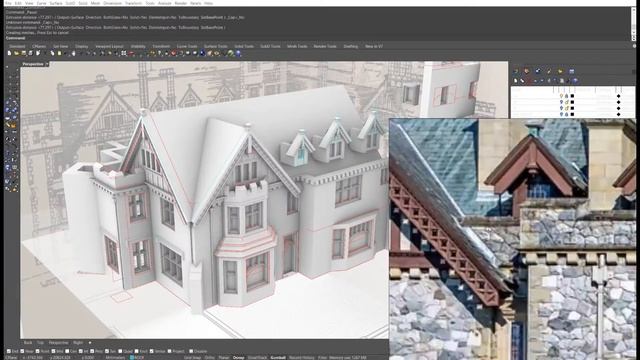Open the Millimeters units status bar menu

click(x=116, y=358)
